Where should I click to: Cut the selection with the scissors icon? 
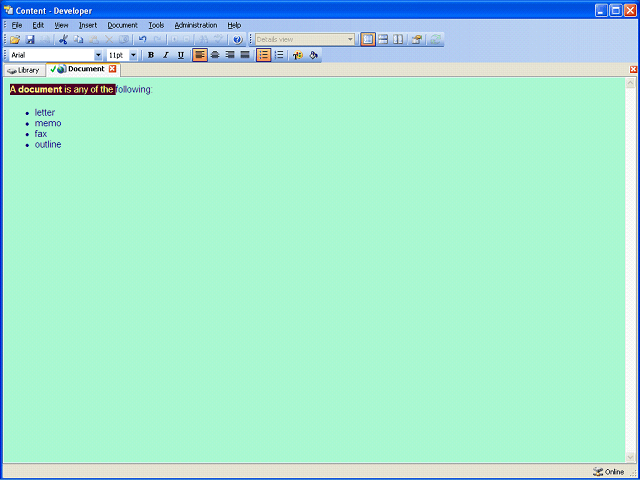tap(63, 40)
